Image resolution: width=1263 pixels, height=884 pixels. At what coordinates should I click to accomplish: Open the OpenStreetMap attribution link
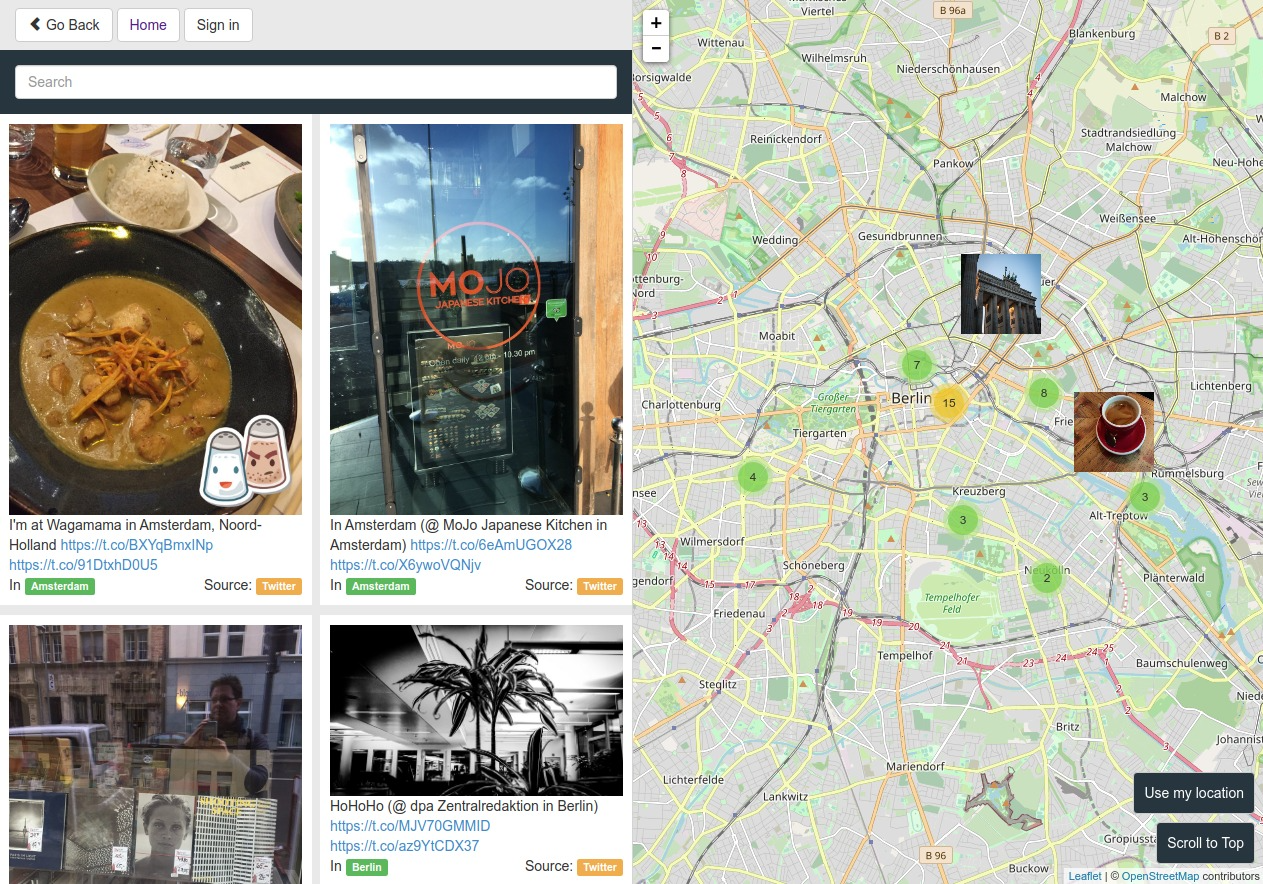coord(1159,876)
